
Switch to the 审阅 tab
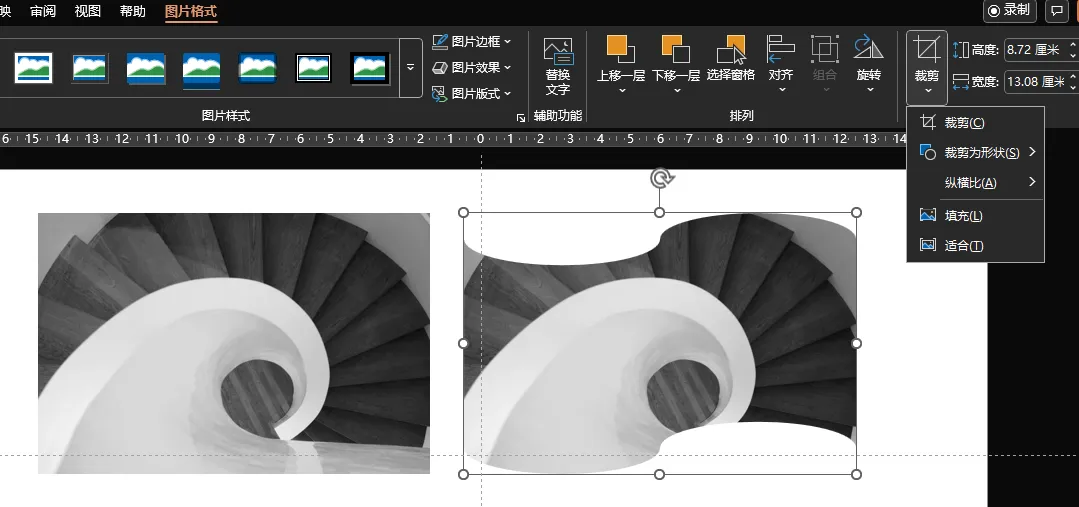pyautogui.click(x=43, y=12)
